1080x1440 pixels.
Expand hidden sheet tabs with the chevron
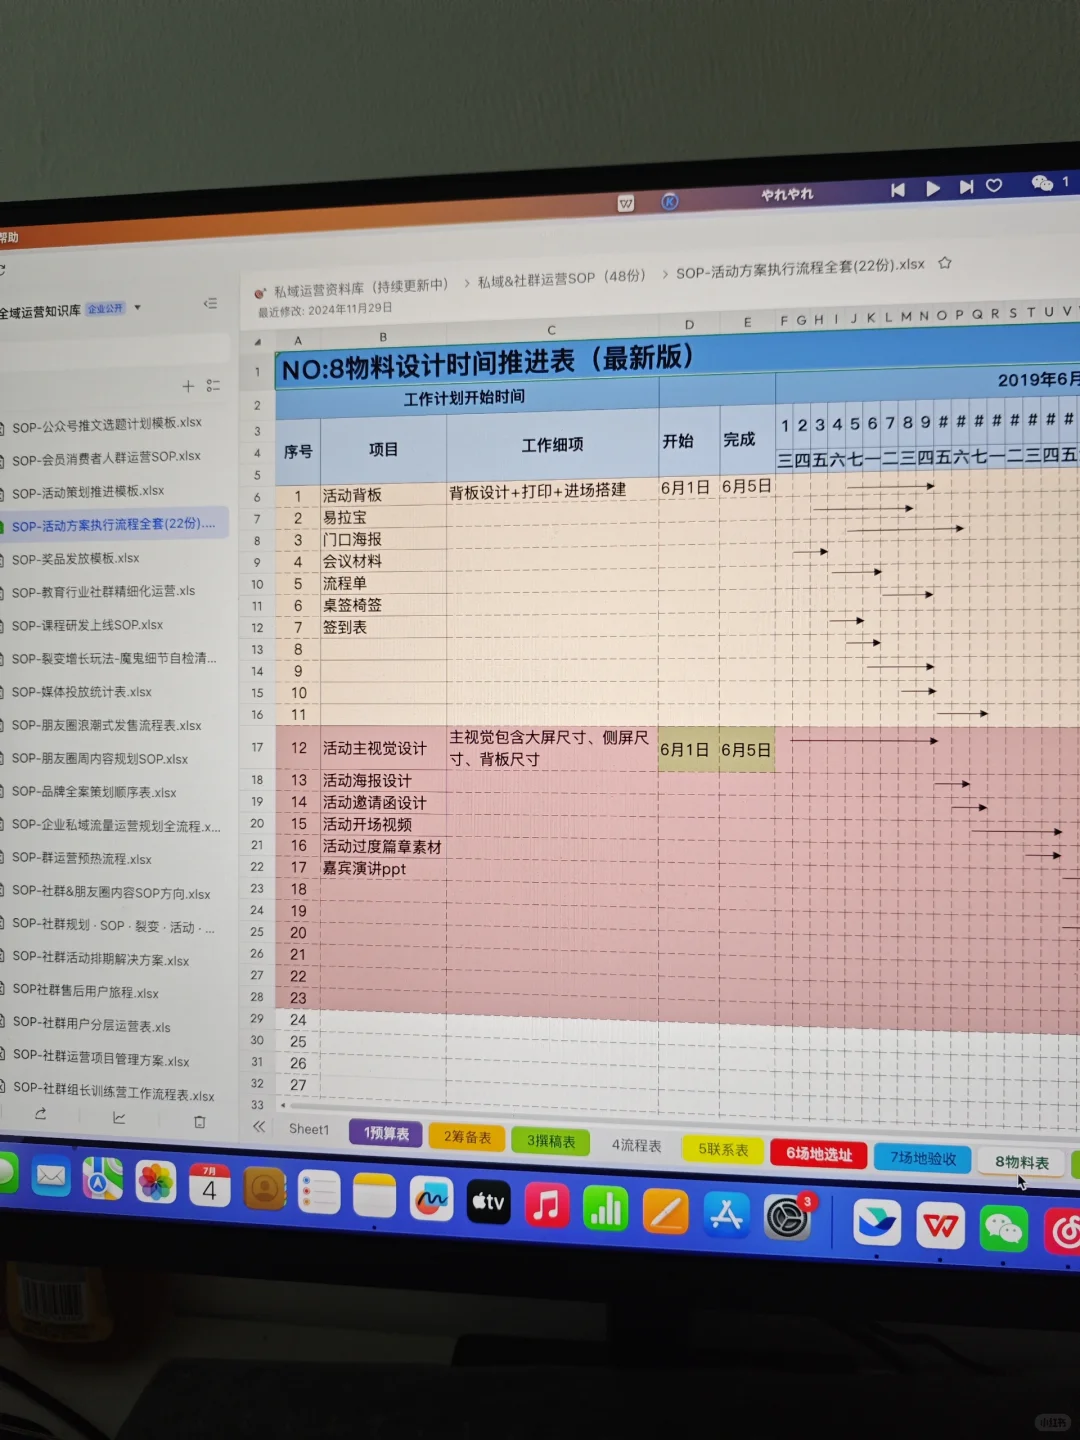coord(259,1128)
